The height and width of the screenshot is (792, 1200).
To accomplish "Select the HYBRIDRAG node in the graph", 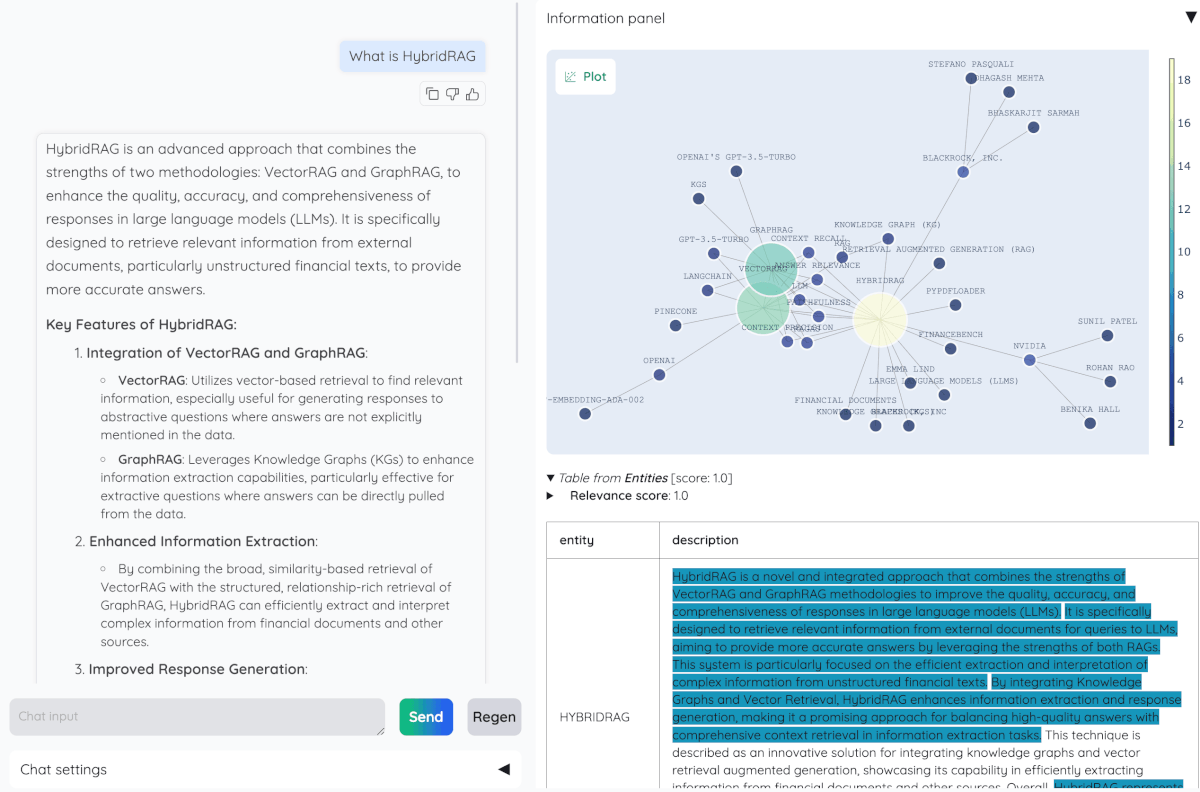I will click(880, 318).
